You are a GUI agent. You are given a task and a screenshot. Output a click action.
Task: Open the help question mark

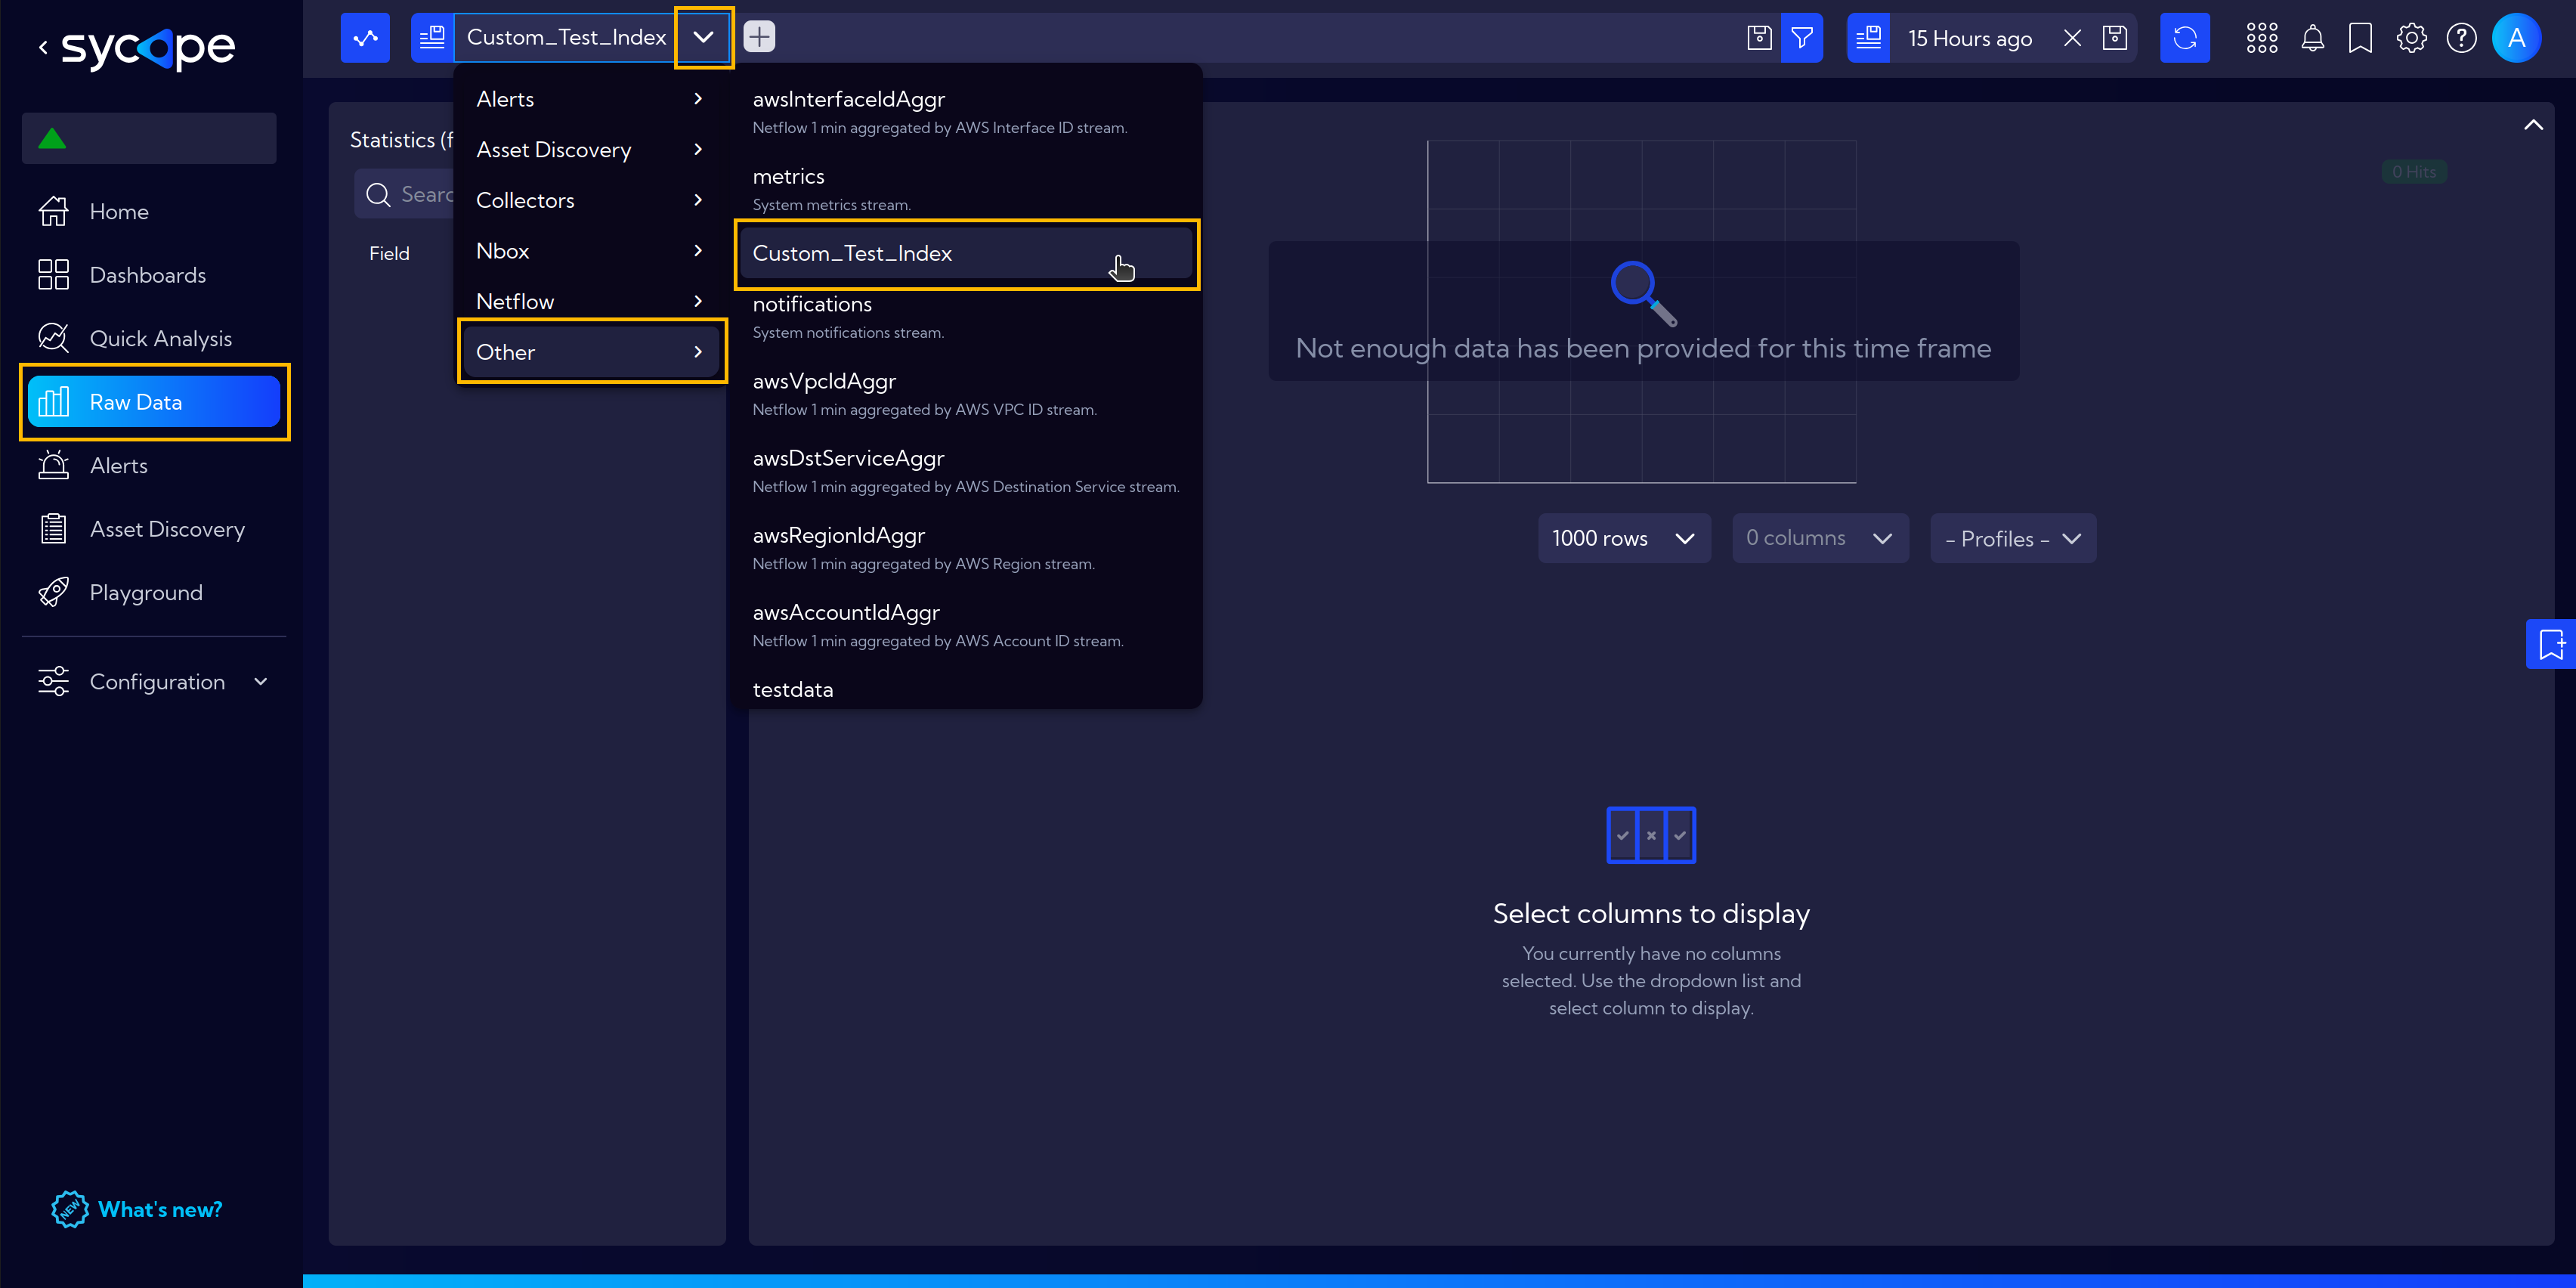pyautogui.click(x=2461, y=38)
